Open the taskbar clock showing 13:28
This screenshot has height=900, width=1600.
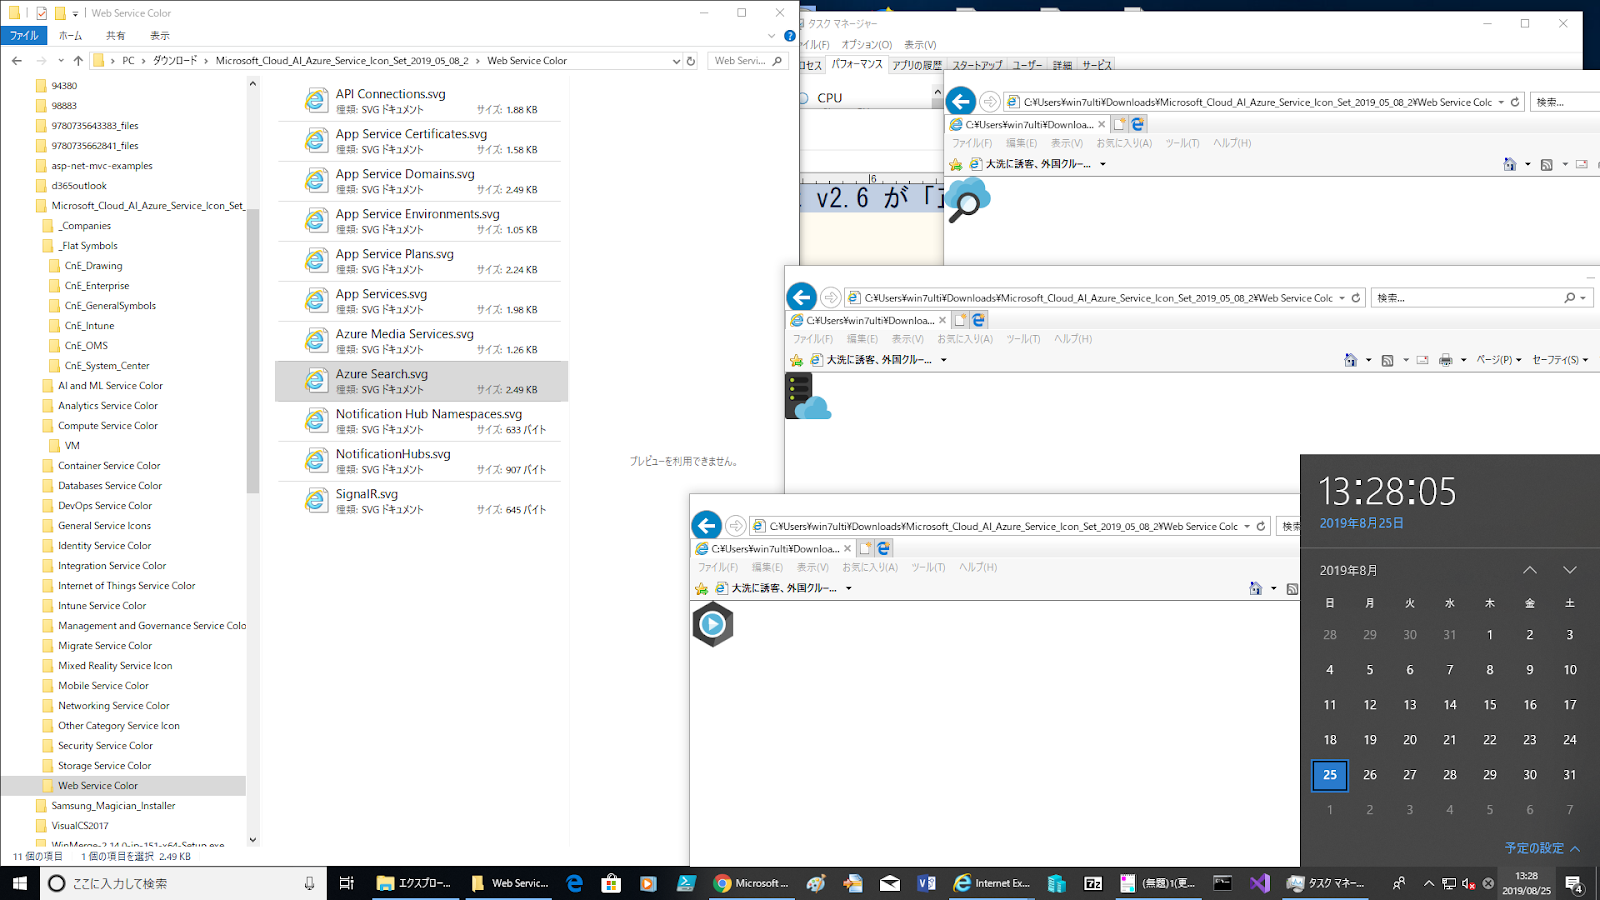pyautogui.click(x=1526, y=883)
